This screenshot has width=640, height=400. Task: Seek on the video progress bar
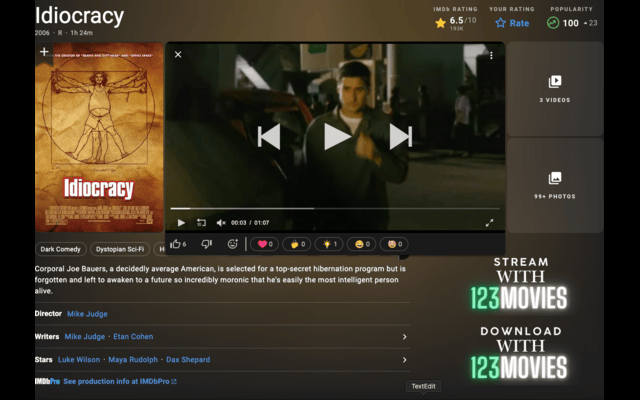coord(335,209)
